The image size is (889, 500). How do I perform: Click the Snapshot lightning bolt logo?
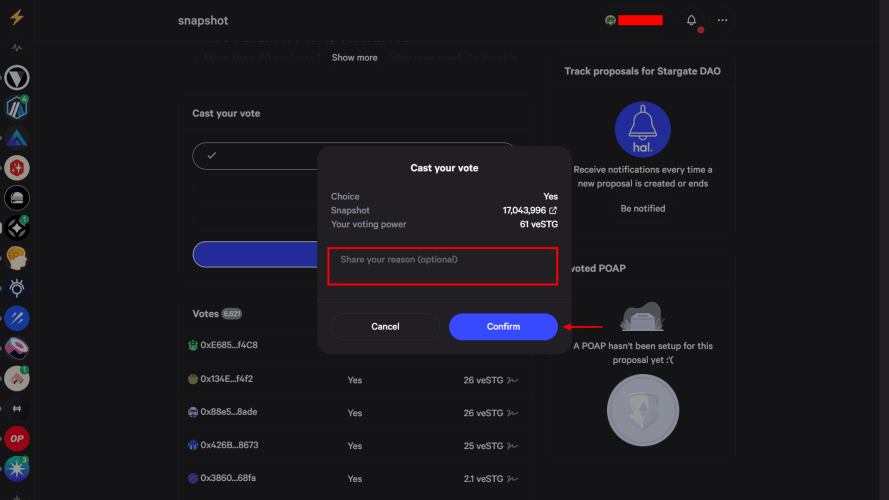17,17
